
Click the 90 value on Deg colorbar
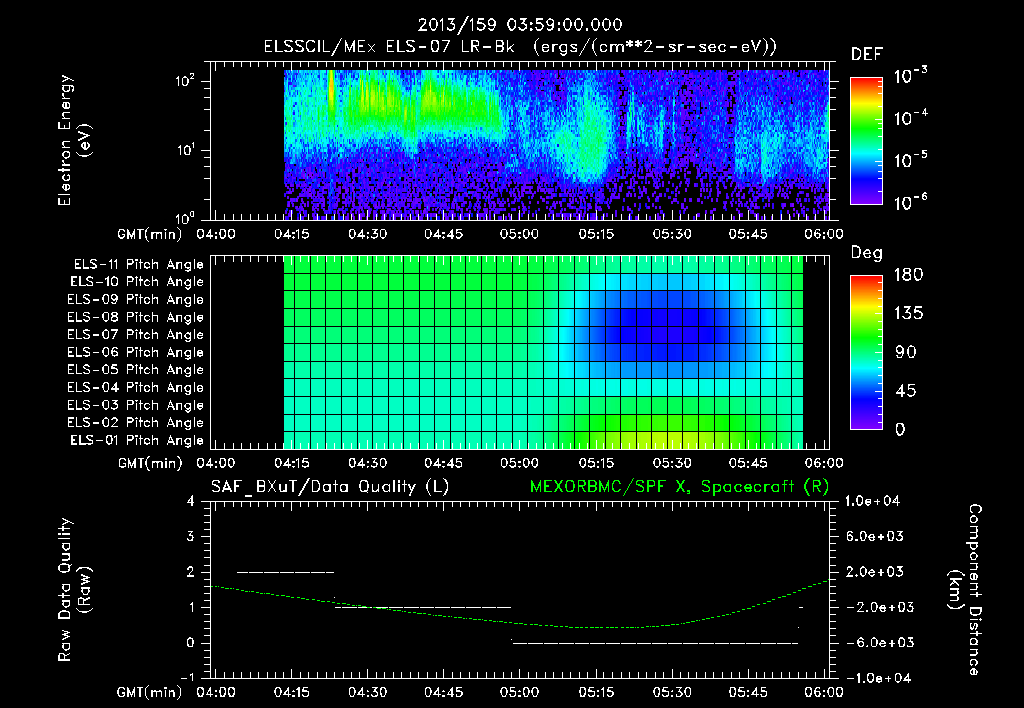point(904,352)
